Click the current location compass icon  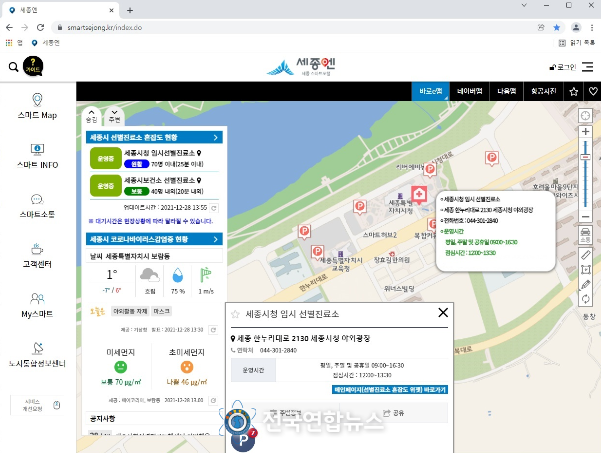[585, 115]
